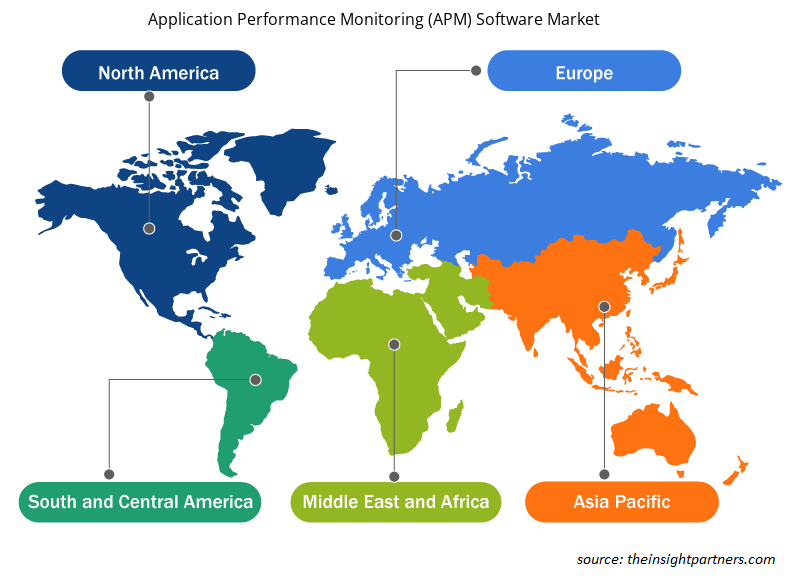This screenshot has height=580, width=800.
Task: Click the Europe label pill
Action: pyautogui.click(x=584, y=71)
